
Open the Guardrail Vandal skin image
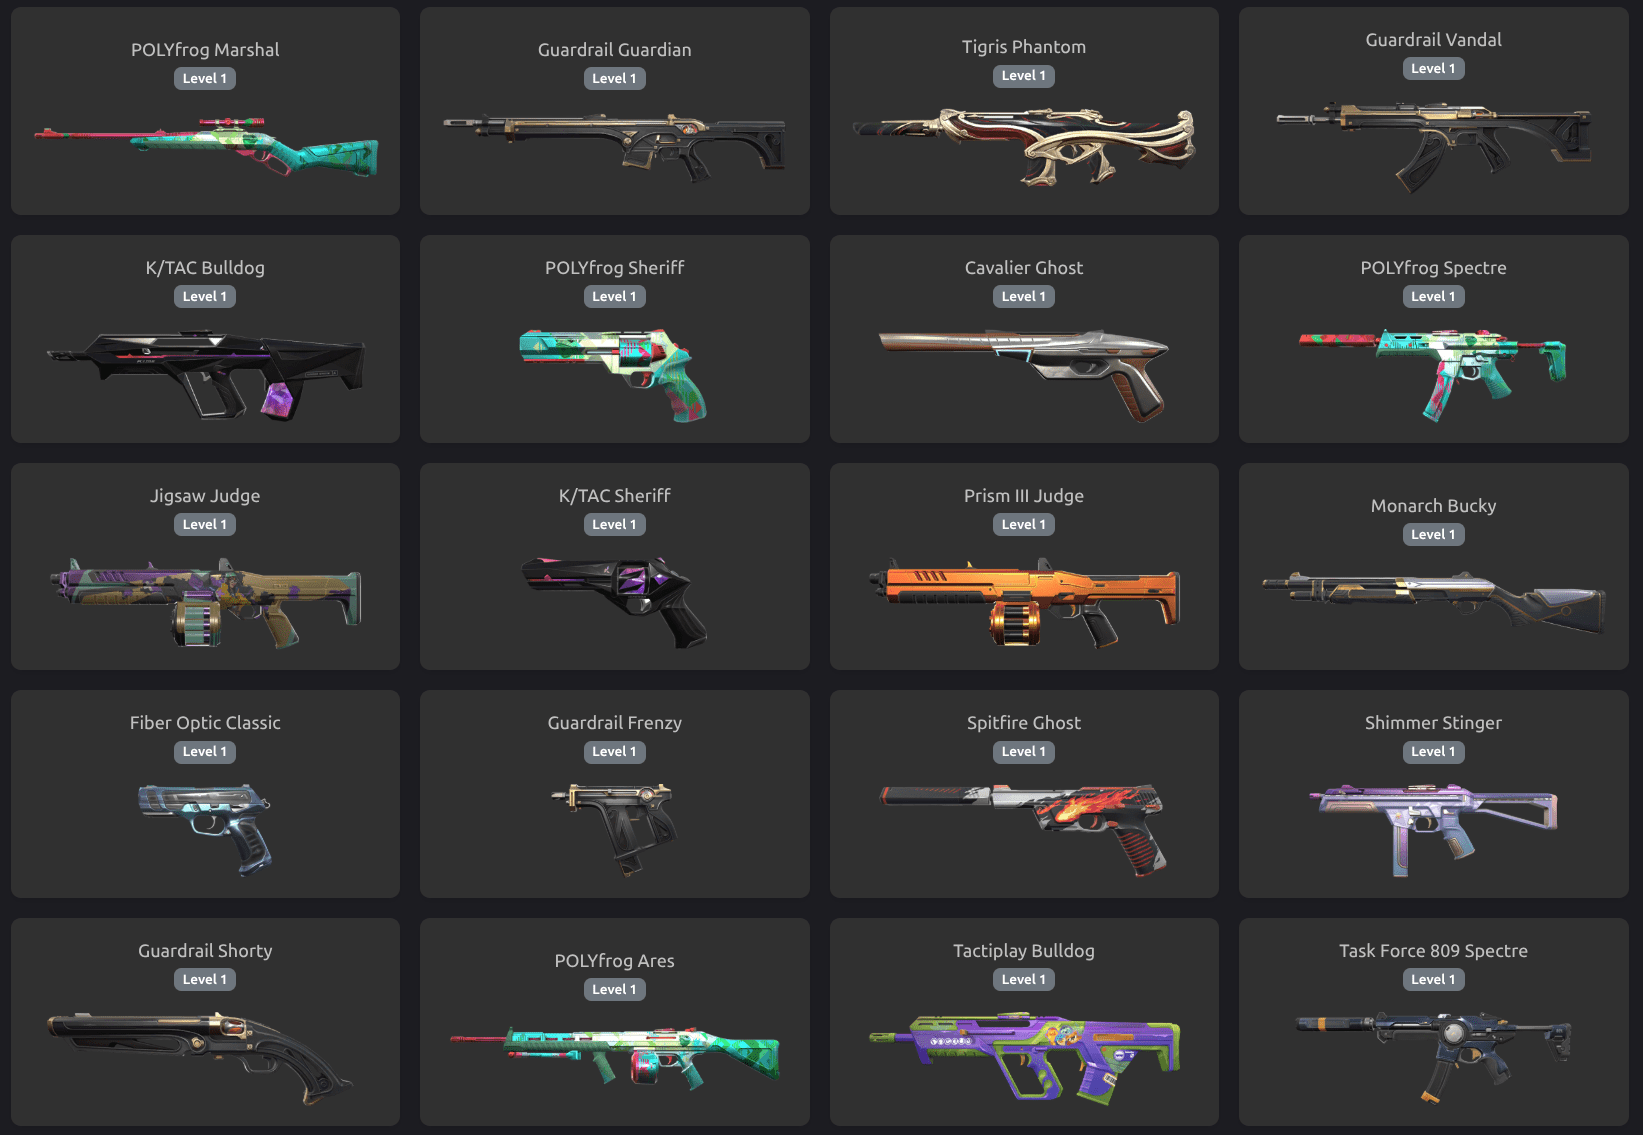coord(1433,146)
